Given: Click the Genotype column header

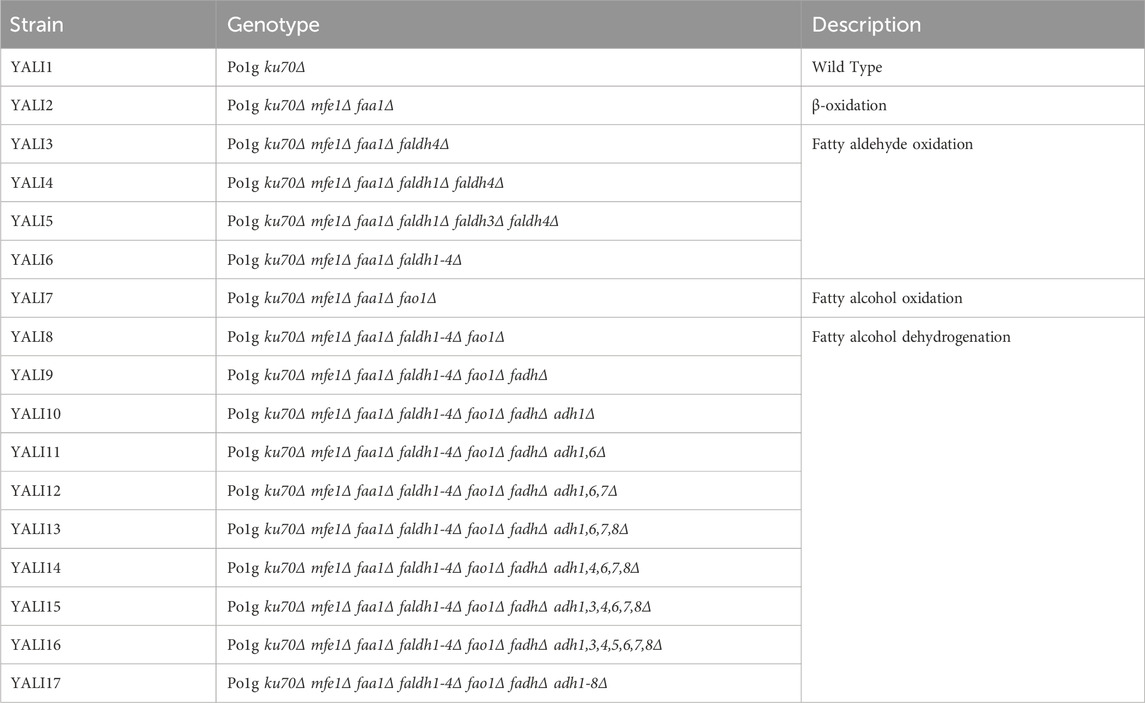Looking at the screenshot, I should pyautogui.click(x=273, y=25).
